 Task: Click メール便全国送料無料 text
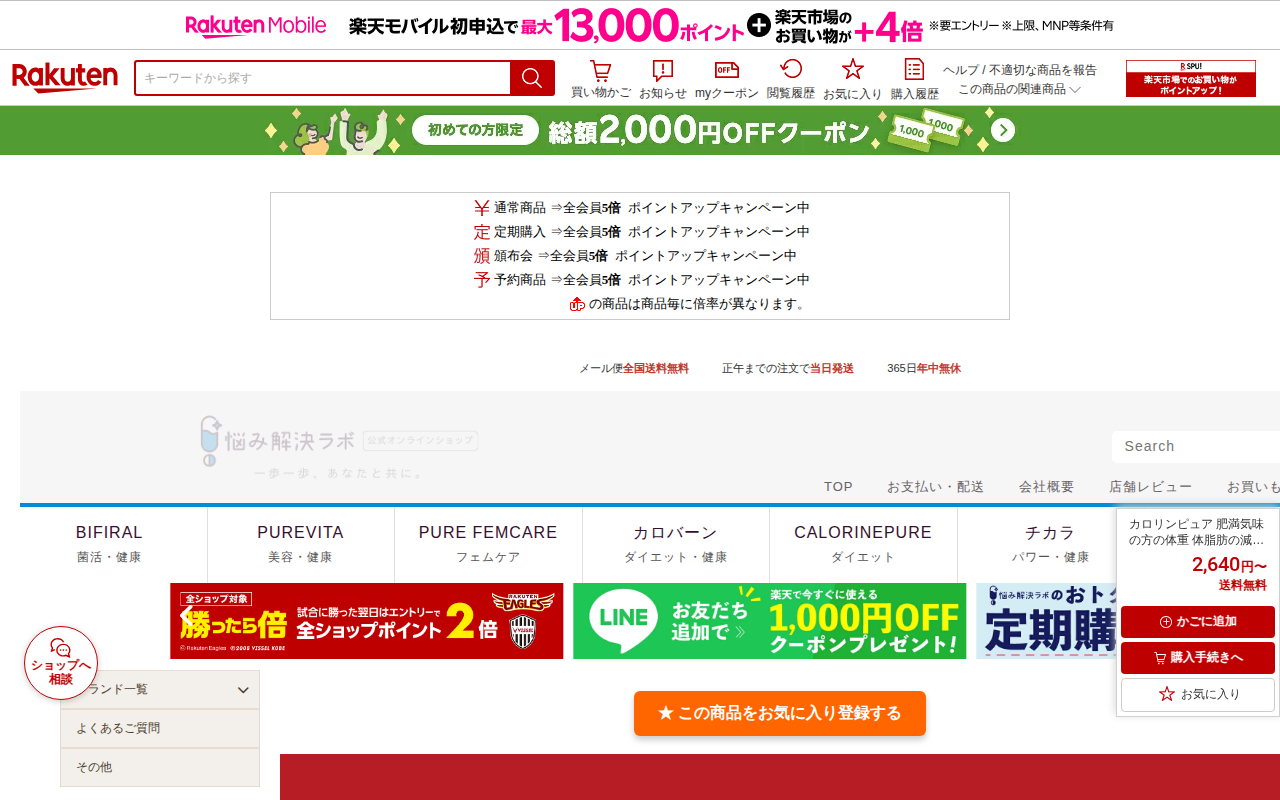634,368
